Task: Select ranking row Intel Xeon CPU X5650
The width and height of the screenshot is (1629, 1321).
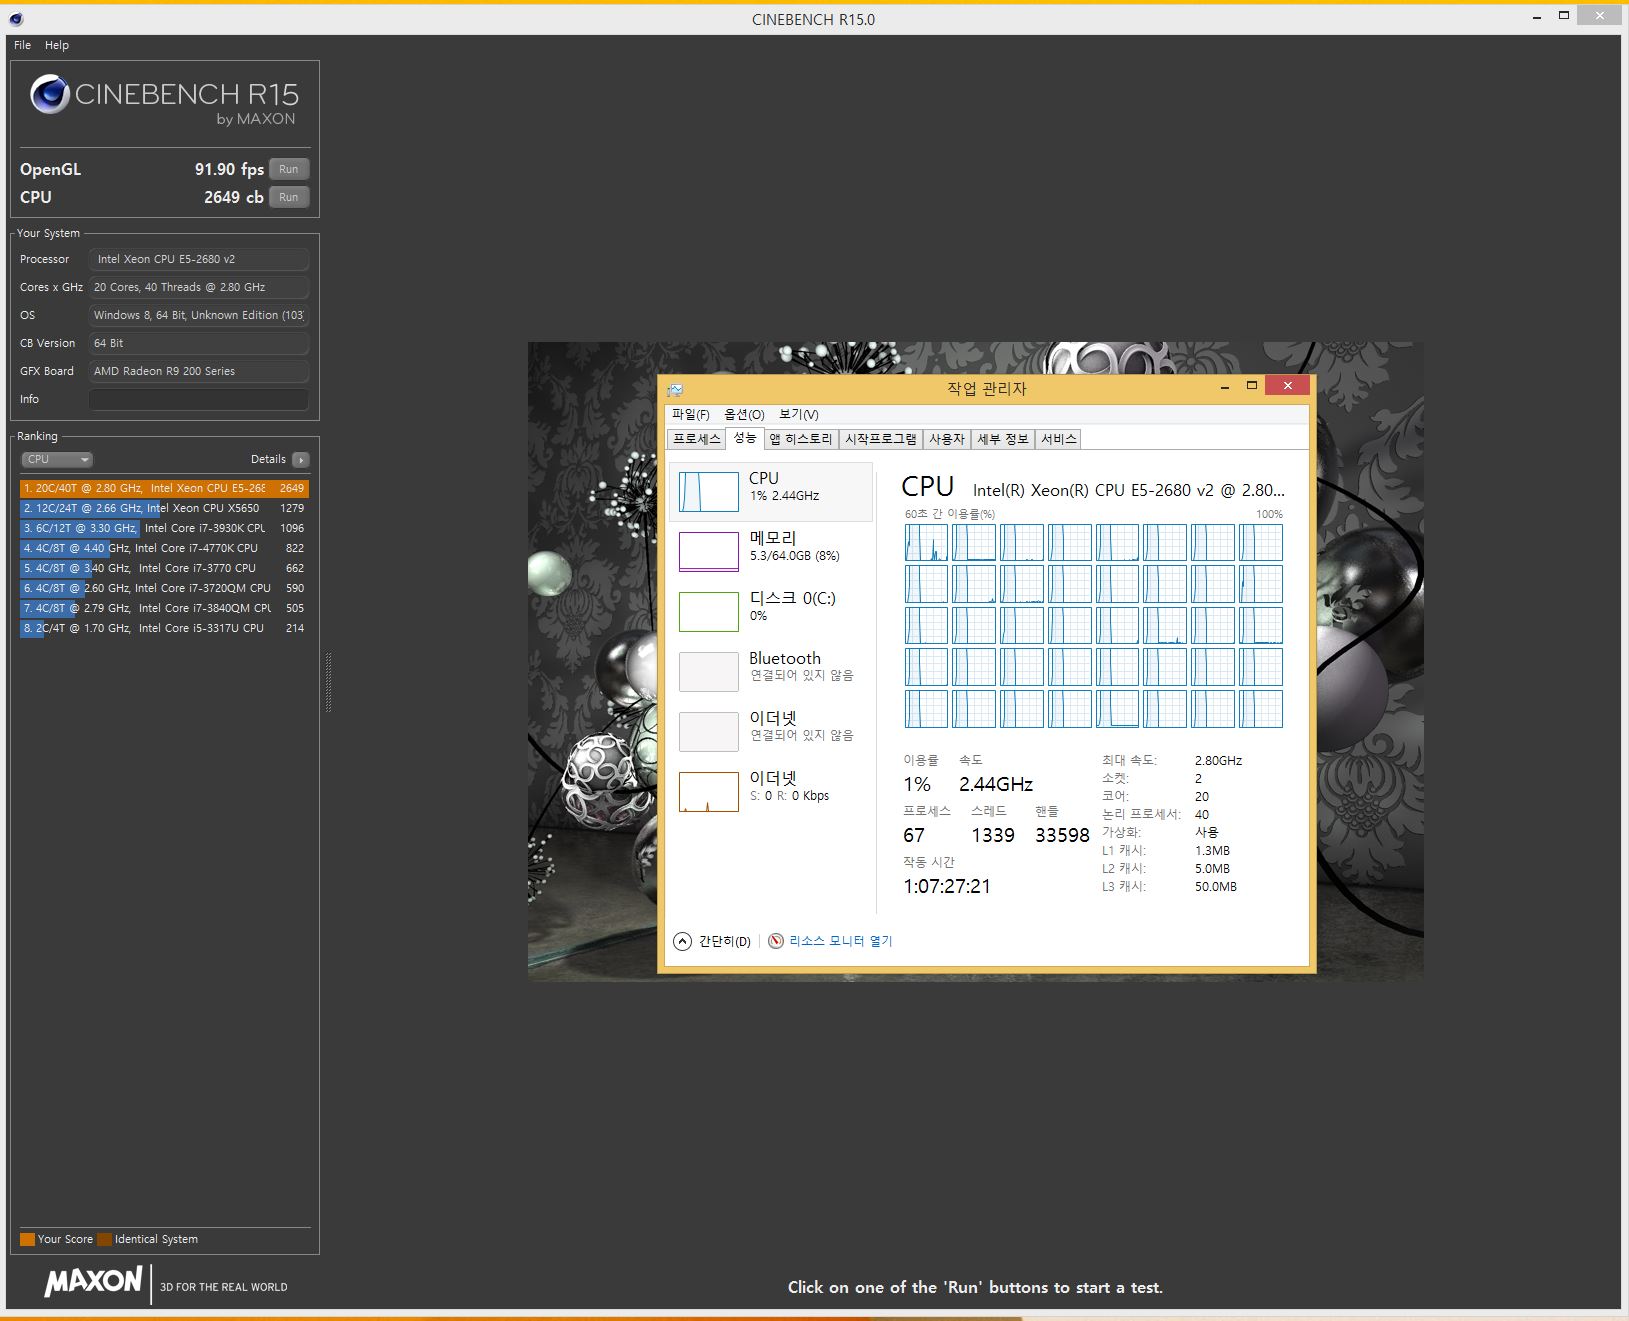Action: [164, 508]
